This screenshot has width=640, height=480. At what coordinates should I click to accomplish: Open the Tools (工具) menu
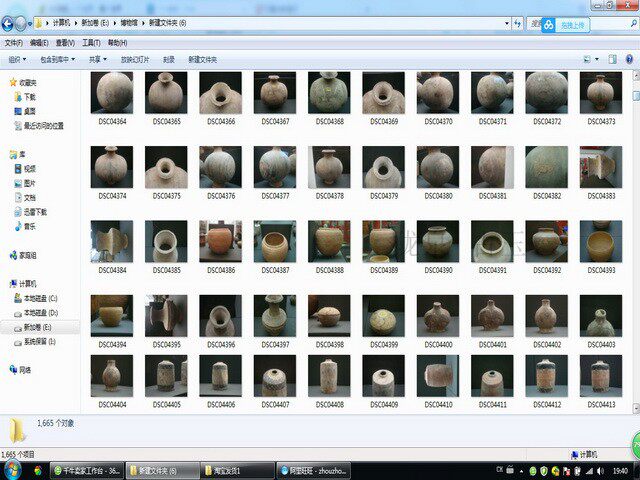91,43
